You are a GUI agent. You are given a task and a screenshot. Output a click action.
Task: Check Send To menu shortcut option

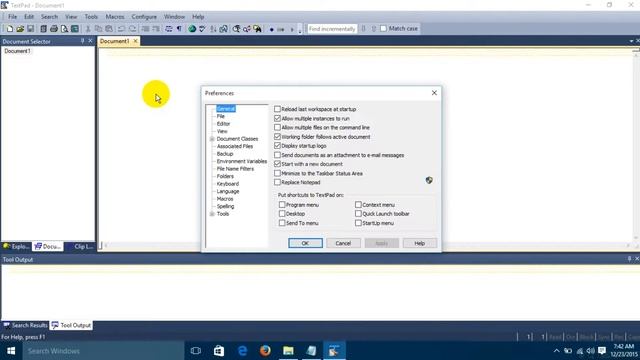point(282,223)
